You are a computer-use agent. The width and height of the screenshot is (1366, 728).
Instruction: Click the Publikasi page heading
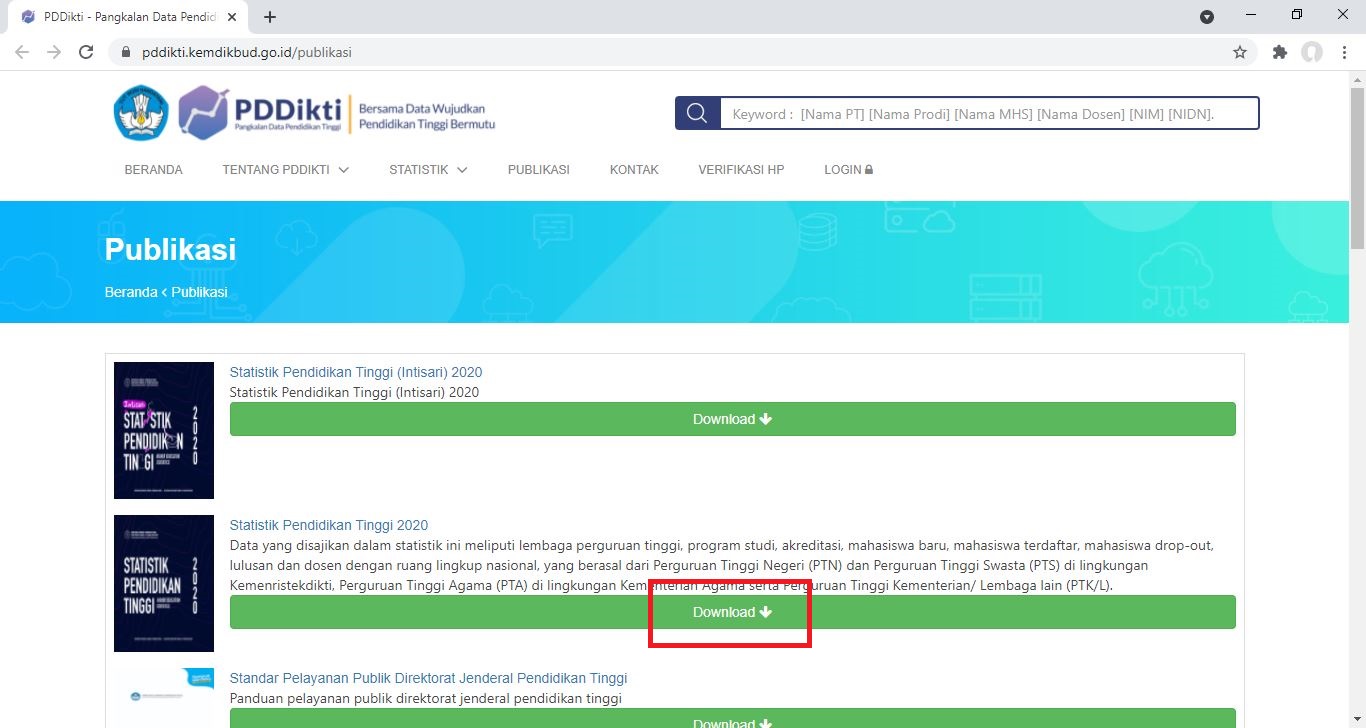coord(170,249)
